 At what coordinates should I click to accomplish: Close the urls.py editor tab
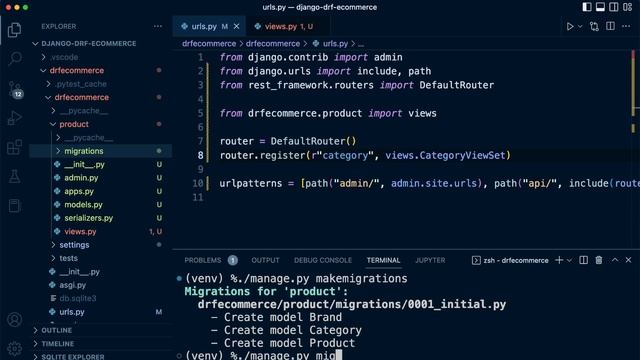[x=236, y=27]
